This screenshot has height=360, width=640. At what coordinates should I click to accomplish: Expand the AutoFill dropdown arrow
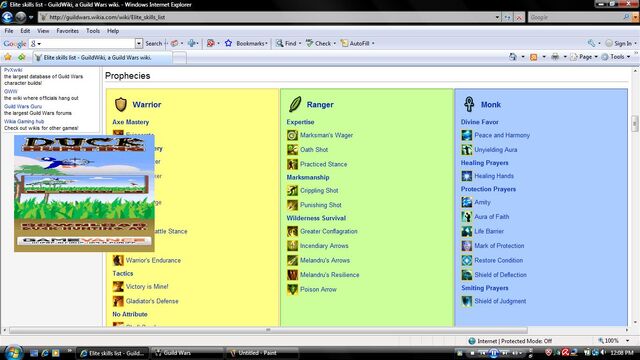pos(373,43)
